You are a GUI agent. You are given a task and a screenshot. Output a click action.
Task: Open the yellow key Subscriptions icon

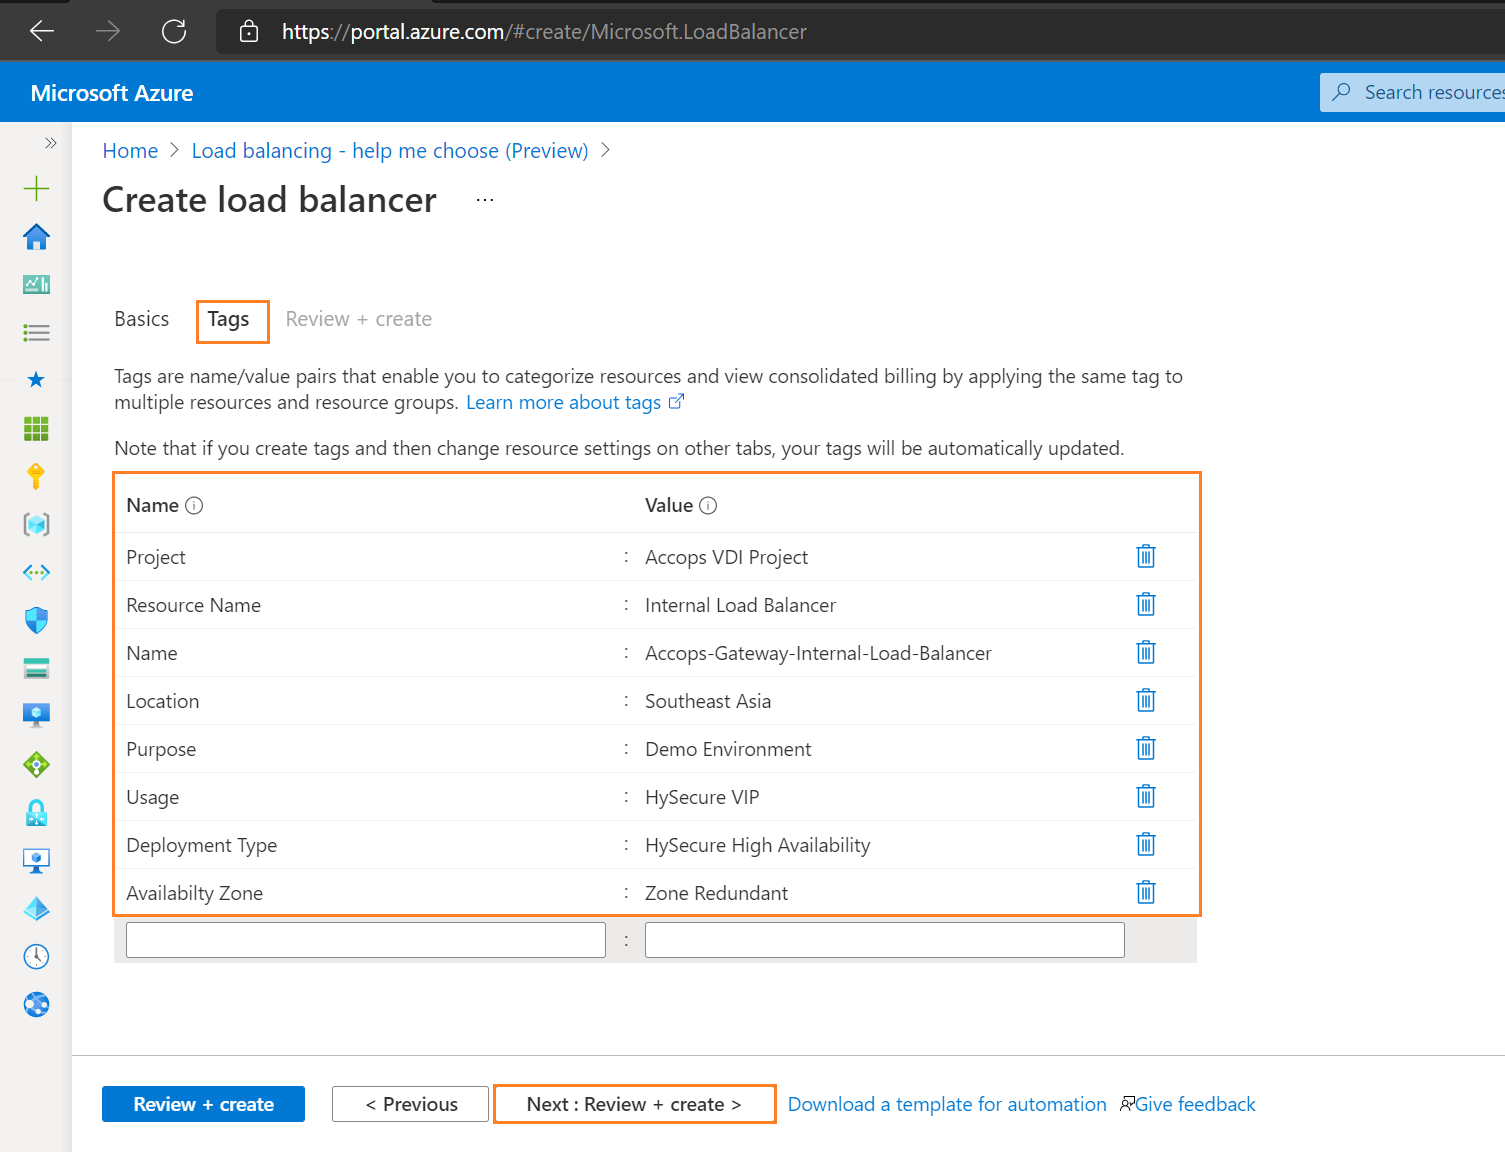36,476
